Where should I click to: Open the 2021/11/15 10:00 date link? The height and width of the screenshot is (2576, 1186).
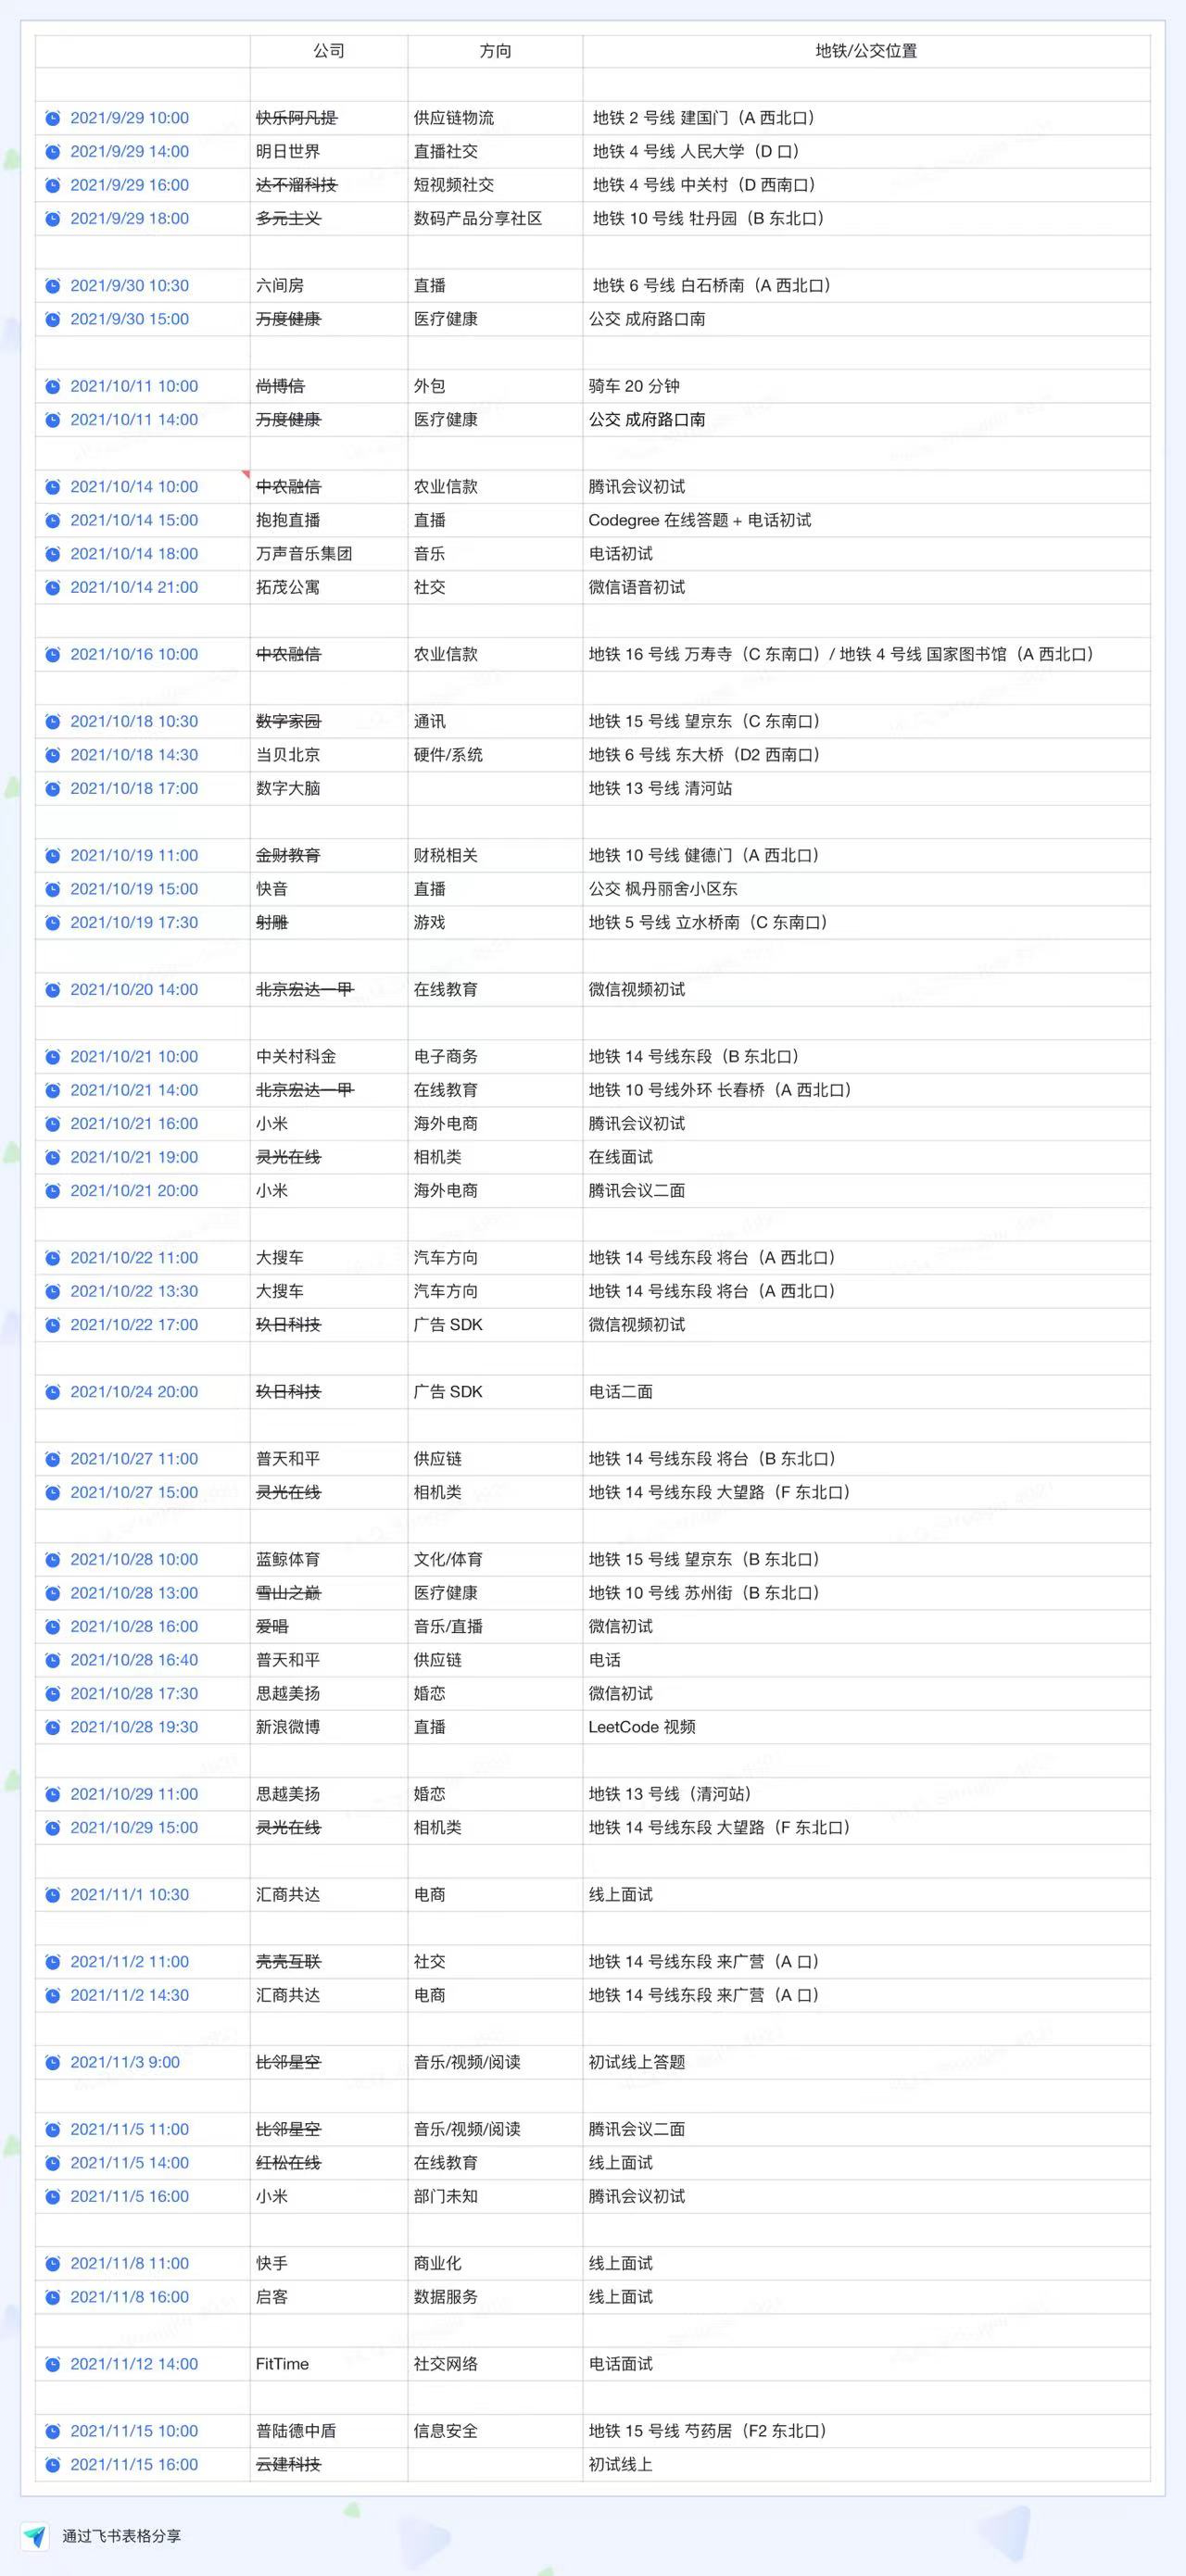click(x=134, y=2431)
